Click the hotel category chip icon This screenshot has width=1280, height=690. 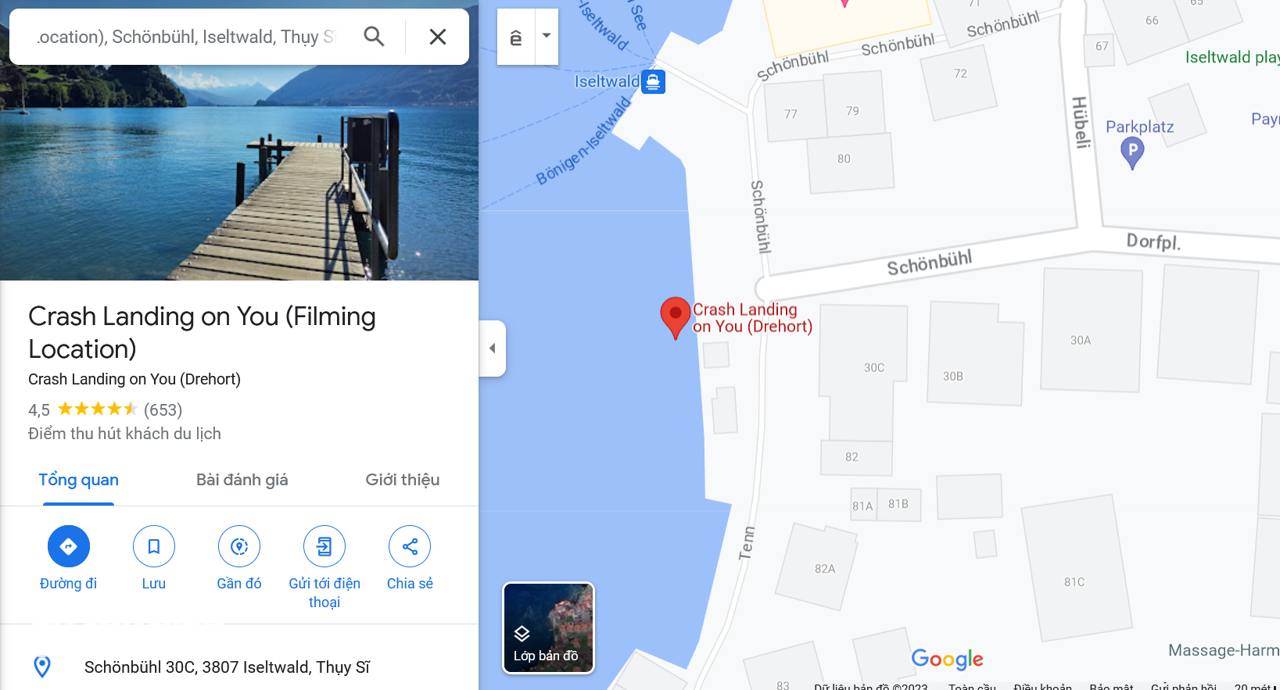(x=516, y=37)
